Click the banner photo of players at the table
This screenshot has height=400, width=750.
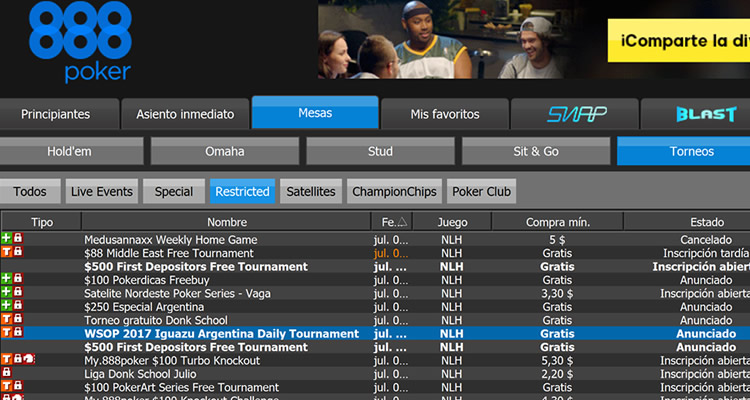(x=440, y=39)
